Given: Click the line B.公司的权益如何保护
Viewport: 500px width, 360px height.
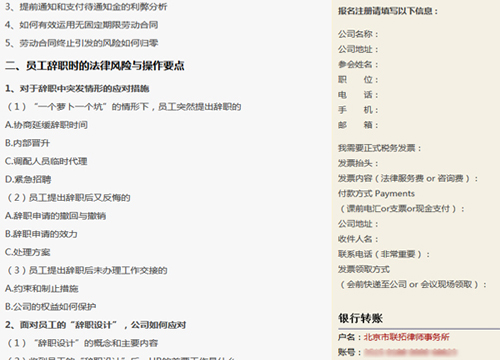Looking at the screenshot, I should [x=51, y=307].
